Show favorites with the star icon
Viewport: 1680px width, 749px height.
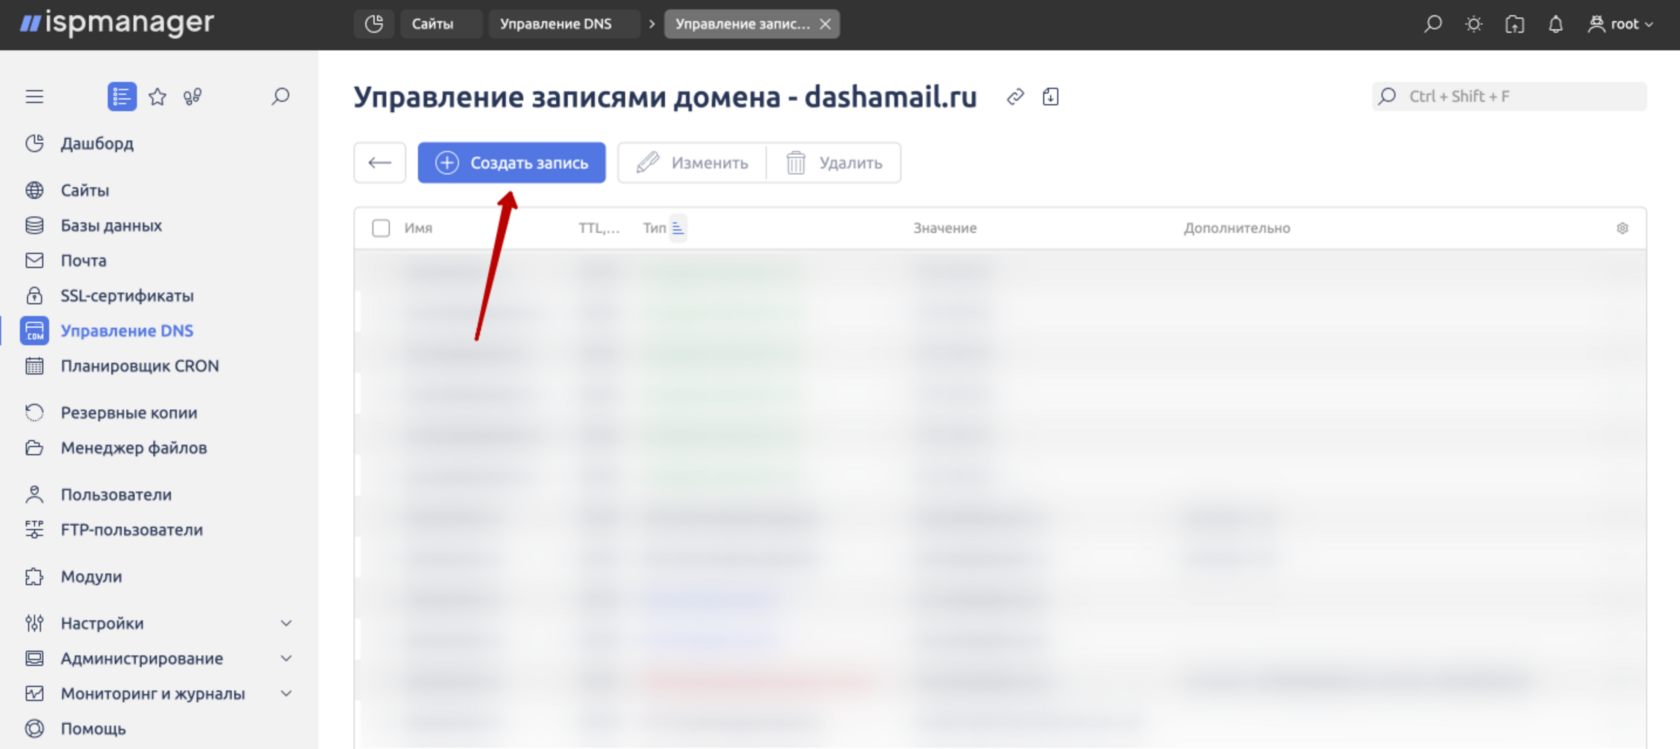[157, 97]
